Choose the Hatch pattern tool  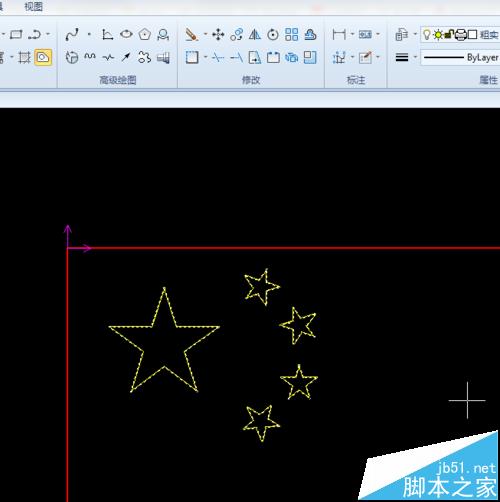pyautogui.click(x=24, y=57)
